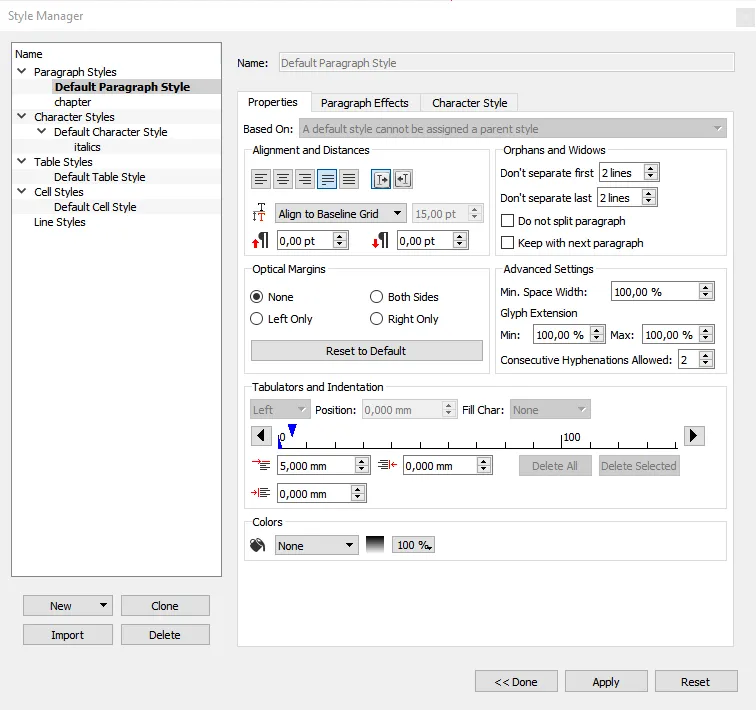
Task: Select Right Only optical margins
Action: (x=376, y=319)
